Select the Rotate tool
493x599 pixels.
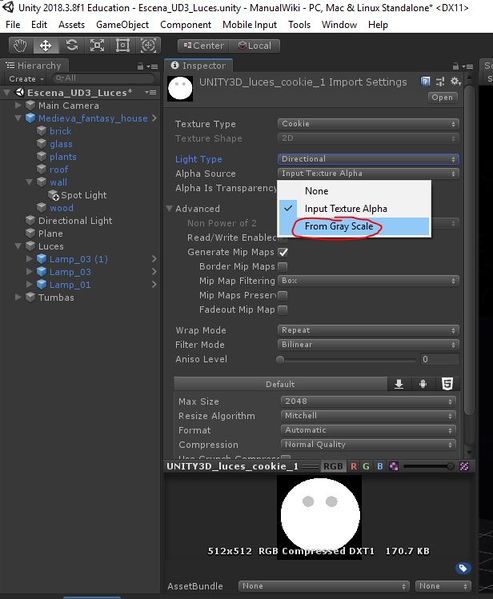(x=71, y=46)
